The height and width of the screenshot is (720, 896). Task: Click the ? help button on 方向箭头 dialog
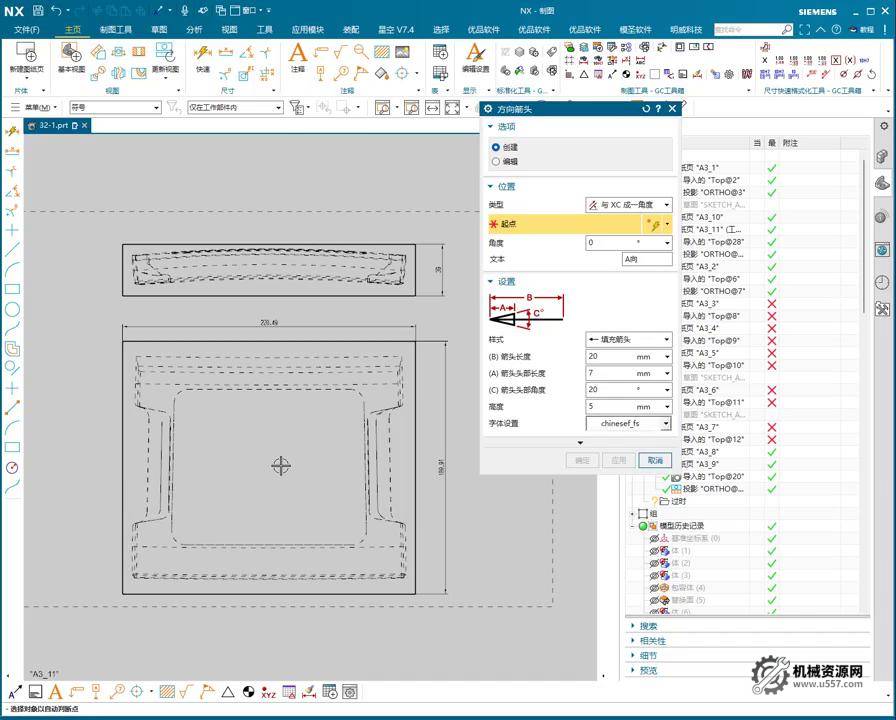658,109
